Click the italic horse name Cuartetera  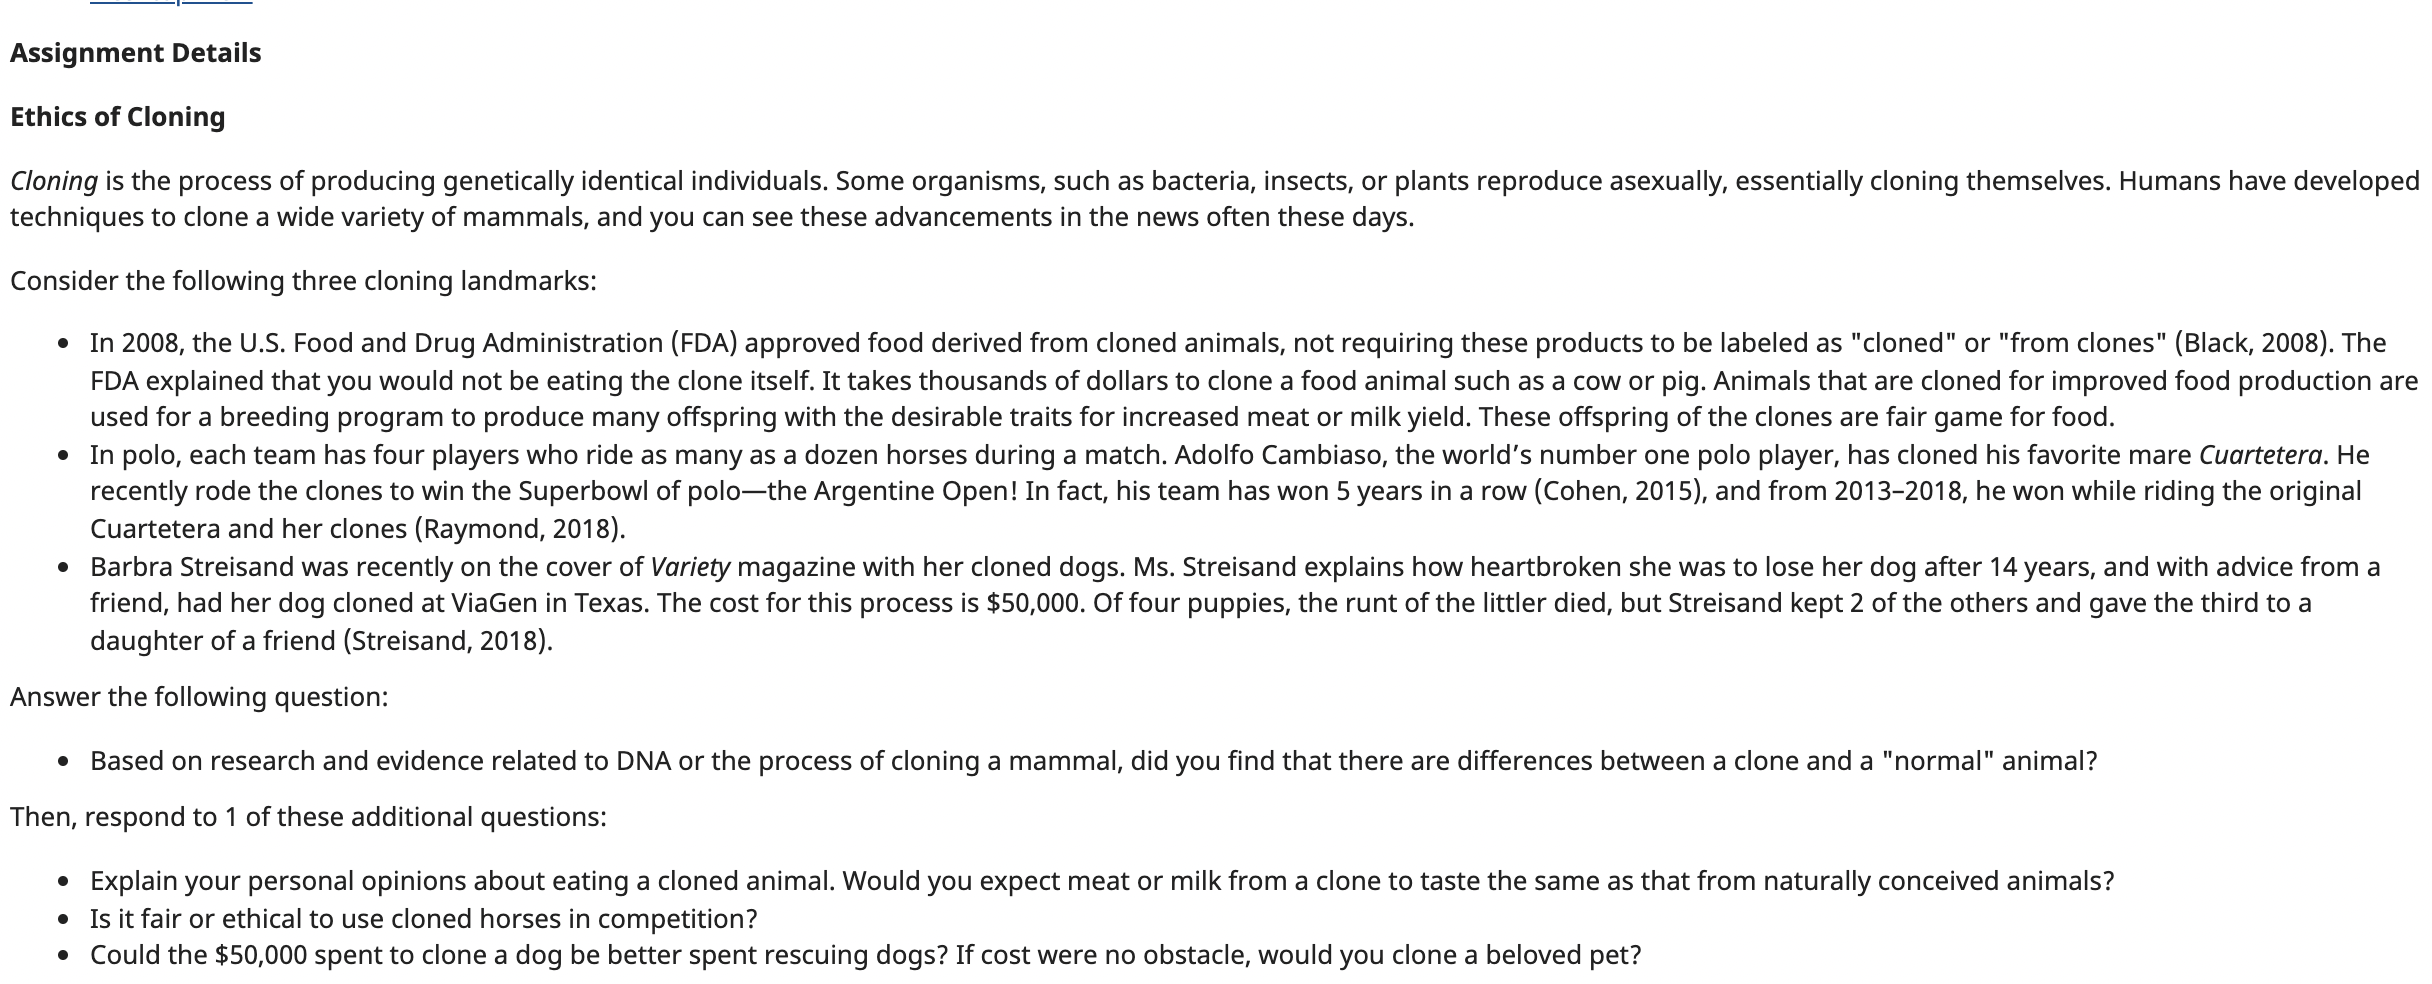pos(2260,455)
